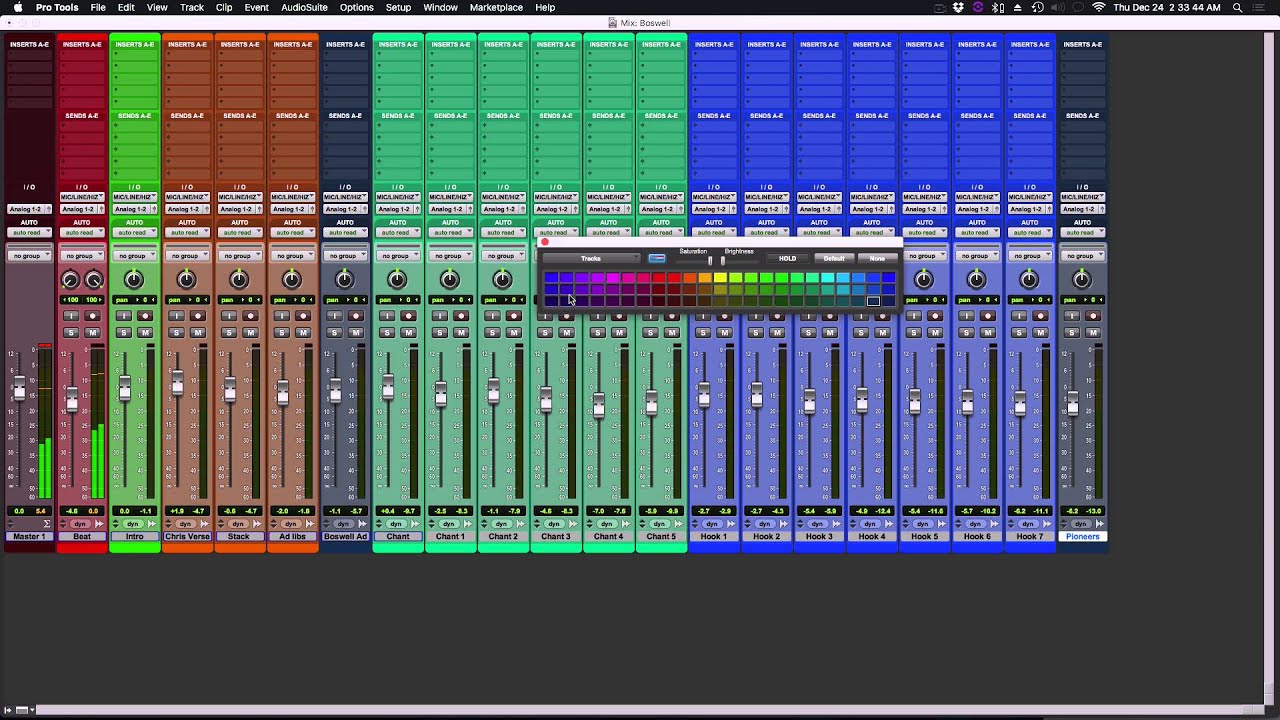Record-enable the Intro track
Image resolution: width=1280 pixels, height=720 pixels.
(145, 316)
